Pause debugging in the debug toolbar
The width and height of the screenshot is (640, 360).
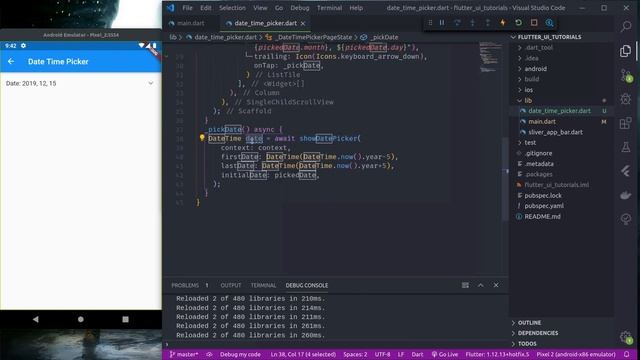tap(442, 23)
